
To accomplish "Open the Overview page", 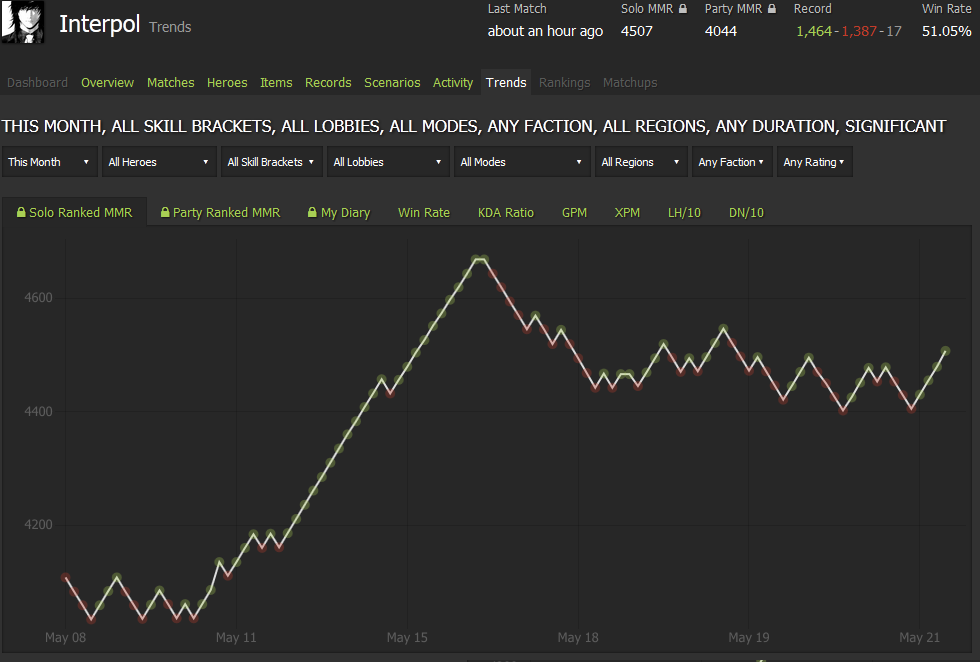I will 108,83.
